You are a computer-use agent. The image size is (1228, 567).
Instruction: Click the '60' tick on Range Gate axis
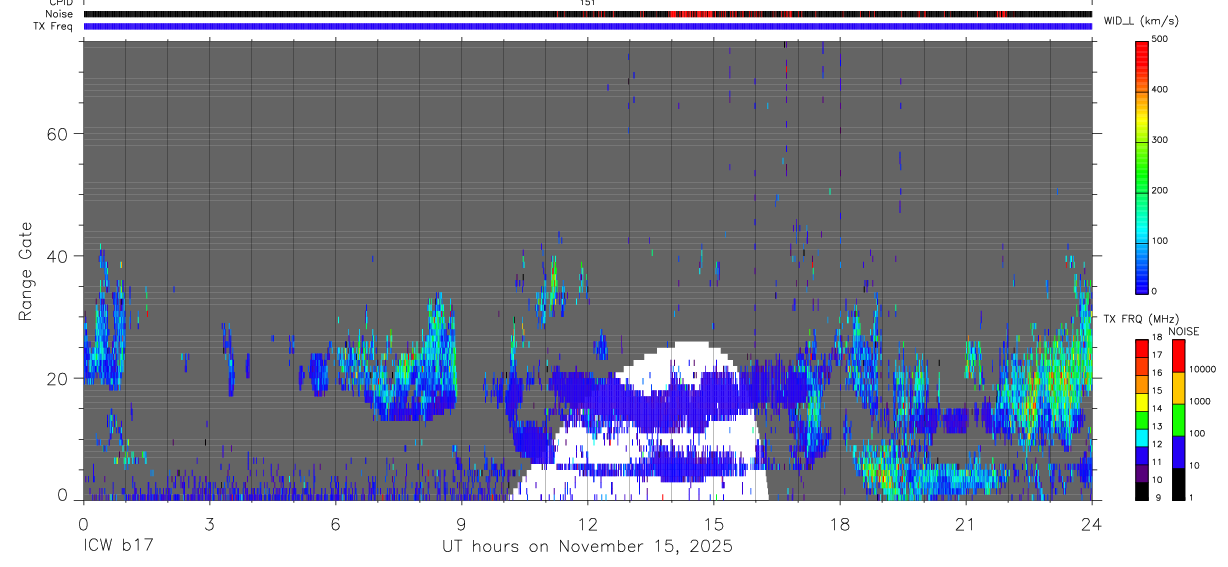point(57,133)
